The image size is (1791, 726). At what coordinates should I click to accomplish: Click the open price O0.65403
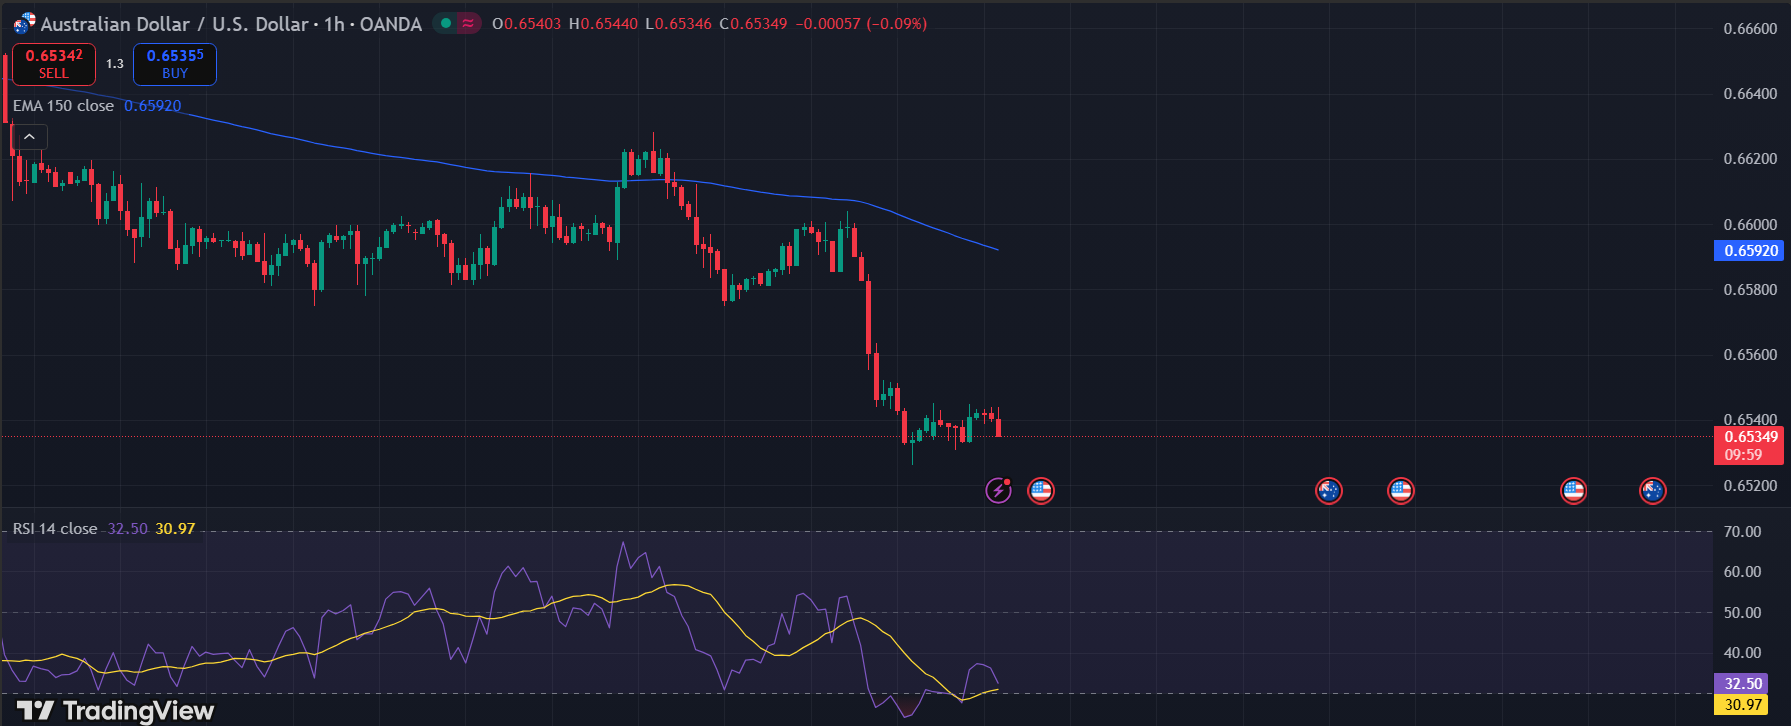tap(526, 24)
